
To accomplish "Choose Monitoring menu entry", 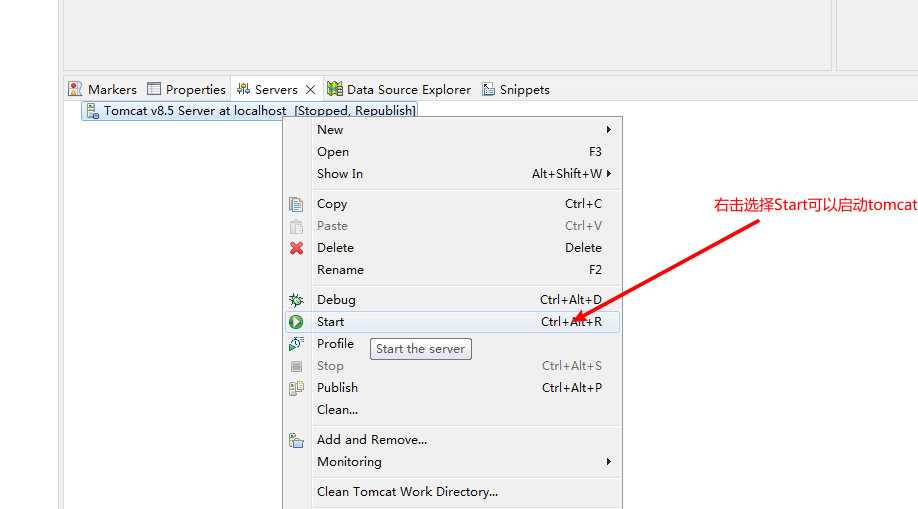I will coord(452,462).
